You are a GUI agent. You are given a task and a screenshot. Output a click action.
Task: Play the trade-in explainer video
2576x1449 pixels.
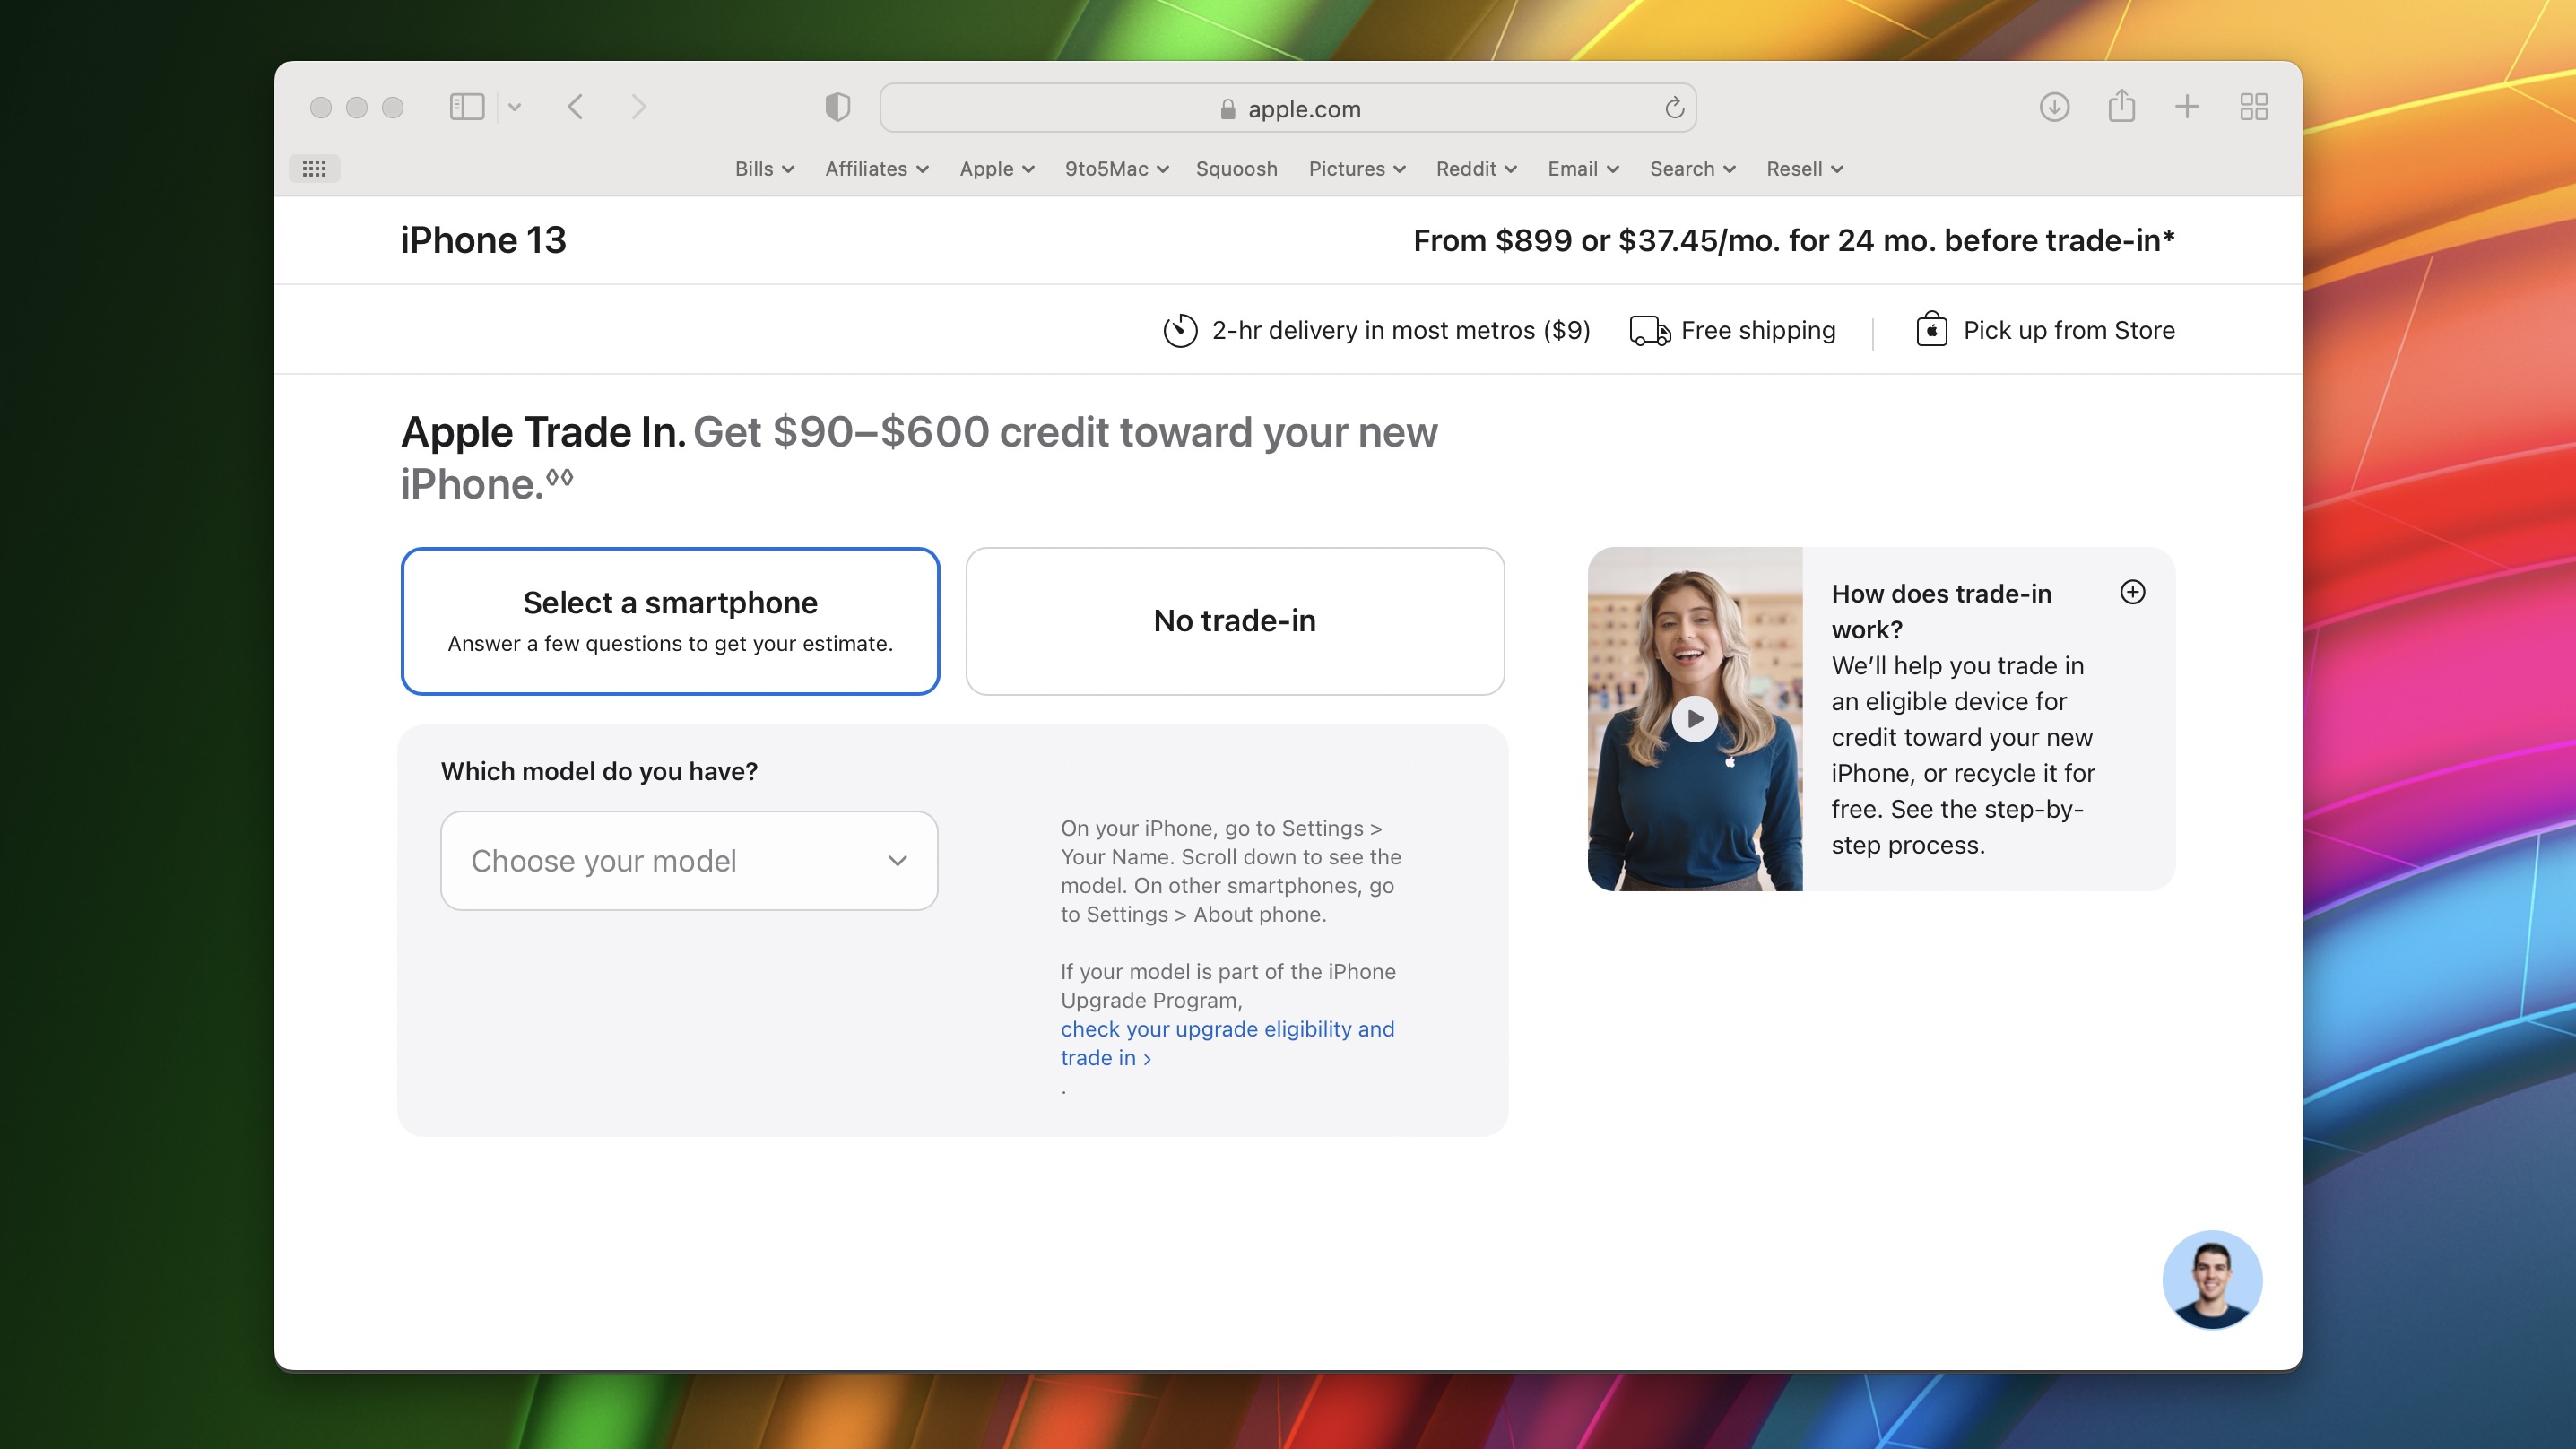tap(1695, 718)
